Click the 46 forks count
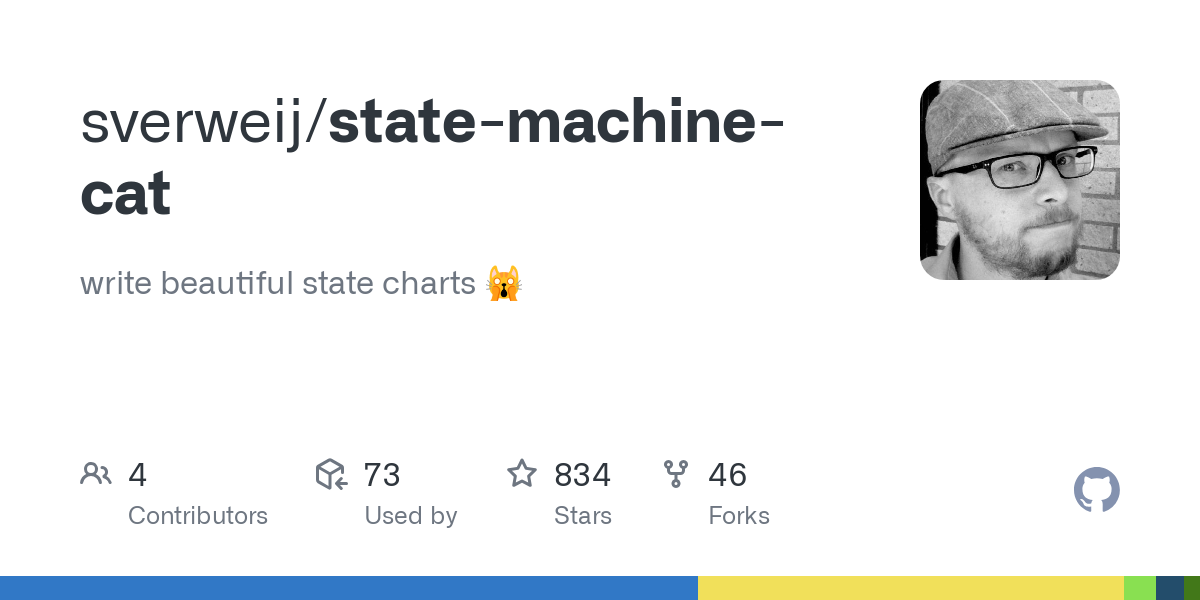 [728, 475]
